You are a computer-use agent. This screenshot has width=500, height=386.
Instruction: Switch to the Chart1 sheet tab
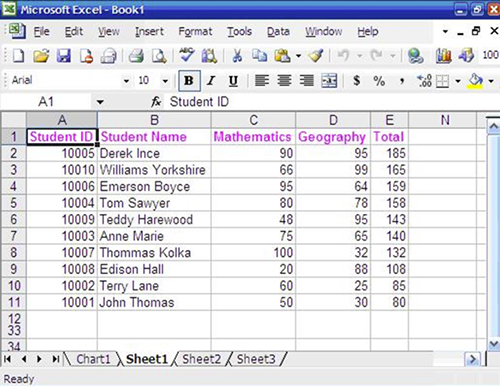pyautogui.click(x=93, y=359)
